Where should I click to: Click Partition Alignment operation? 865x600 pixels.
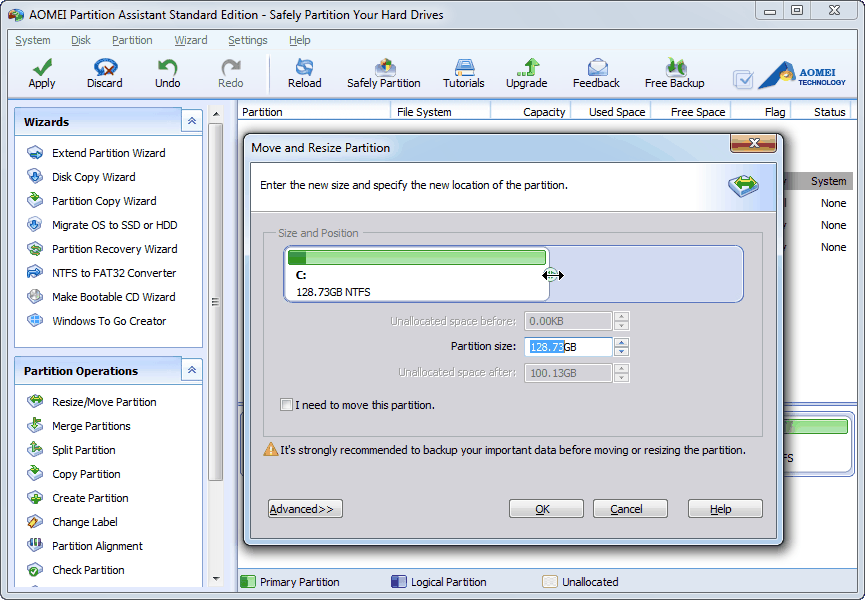click(x=98, y=546)
